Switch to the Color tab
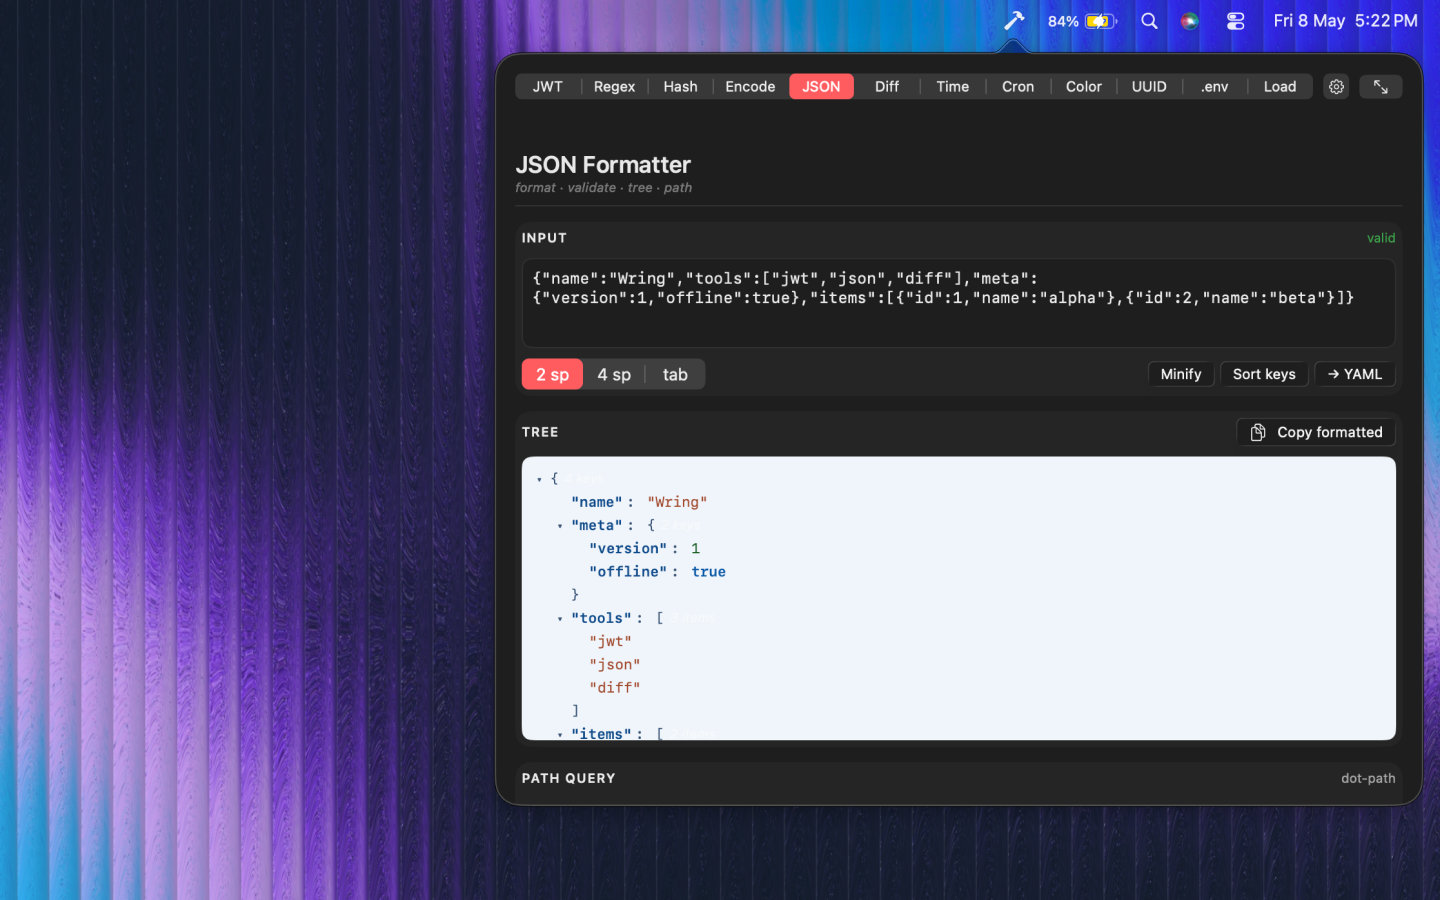 [1083, 87]
